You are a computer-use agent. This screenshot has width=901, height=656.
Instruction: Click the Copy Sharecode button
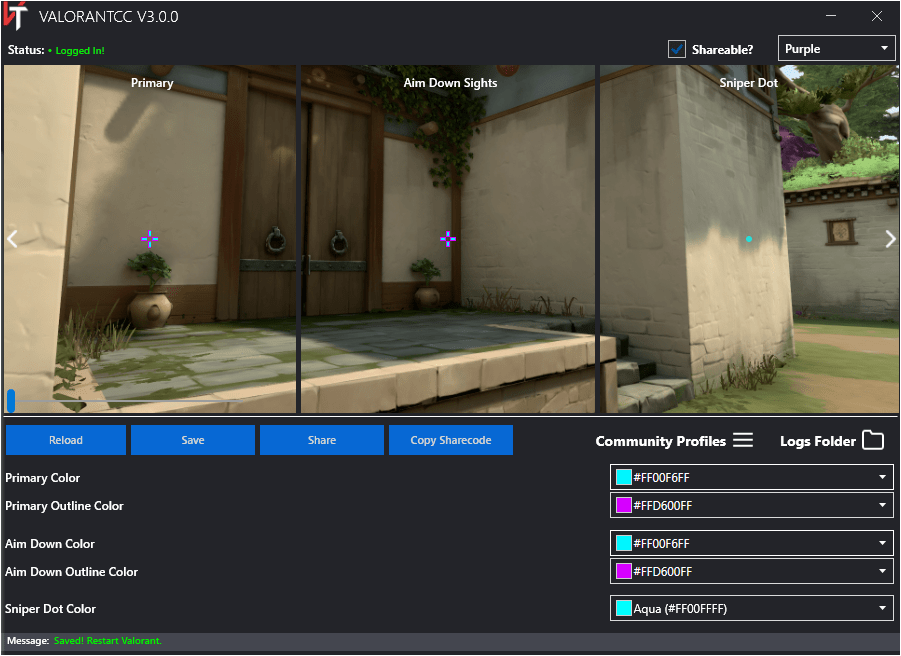pyautogui.click(x=450, y=440)
